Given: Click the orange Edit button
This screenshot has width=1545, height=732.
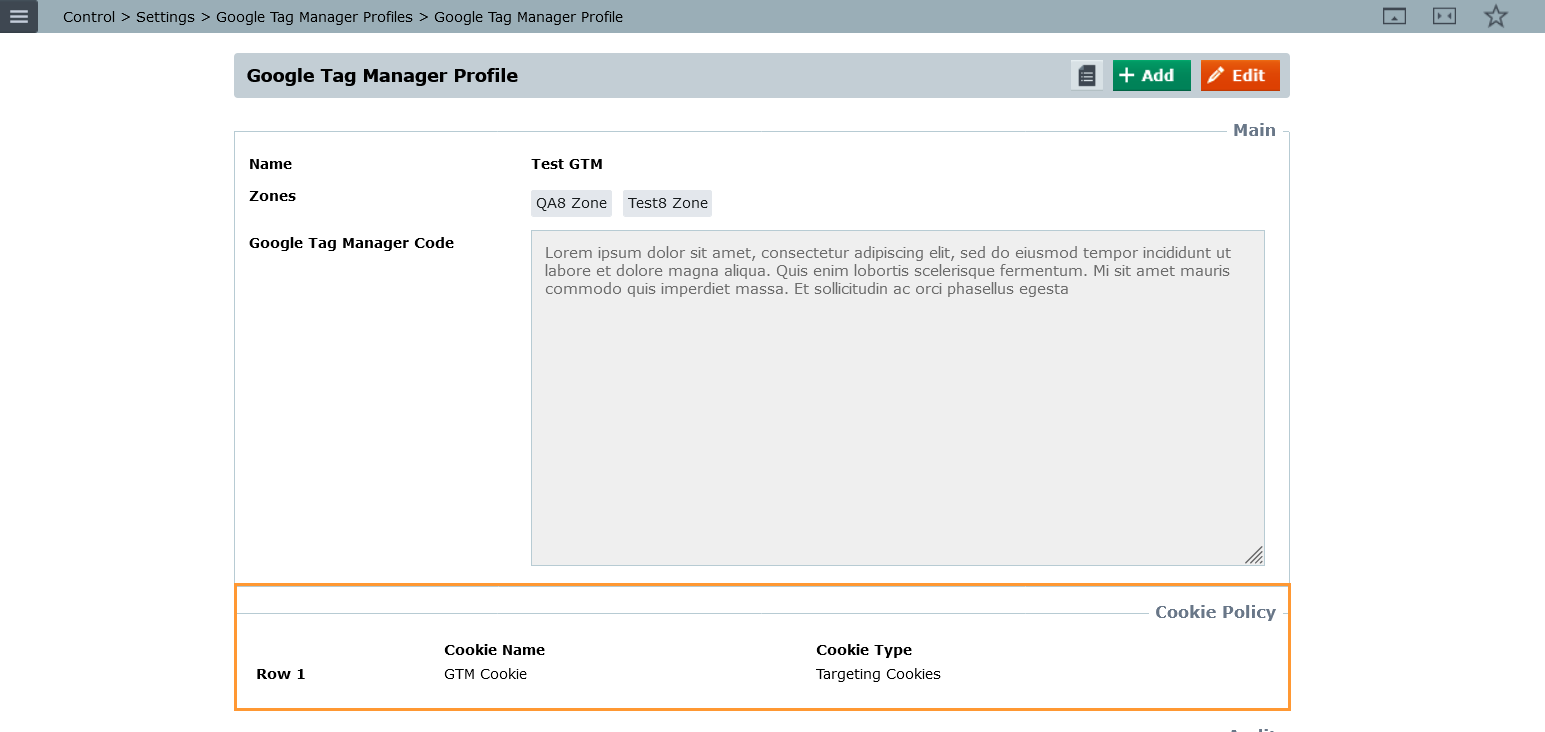Looking at the screenshot, I should pos(1240,75).
